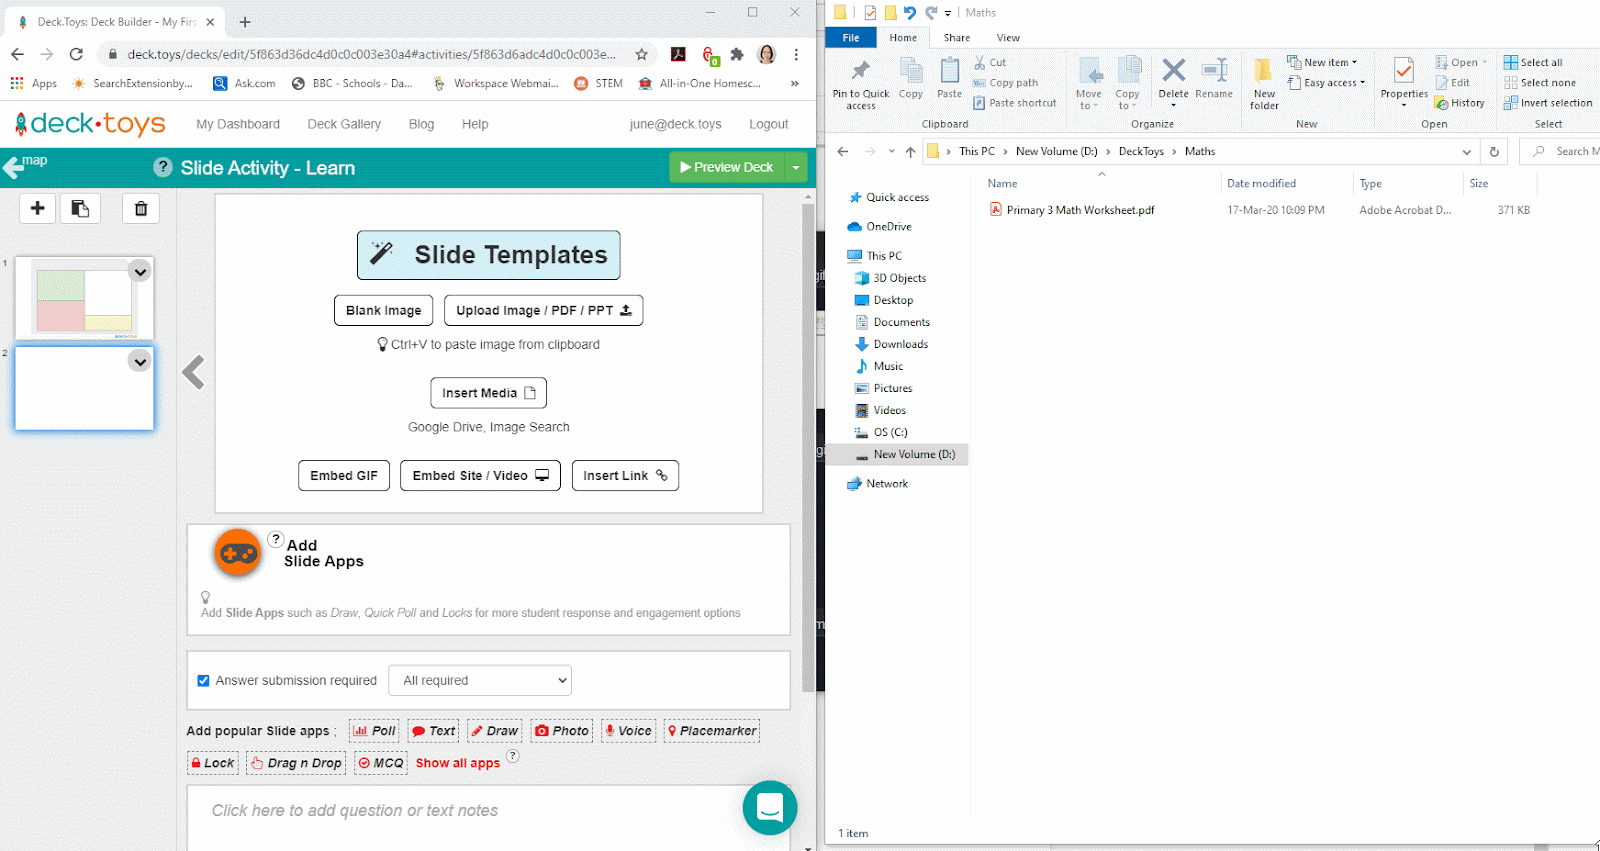Click Delete in File Explorer ribbon

coord(1173,80)
